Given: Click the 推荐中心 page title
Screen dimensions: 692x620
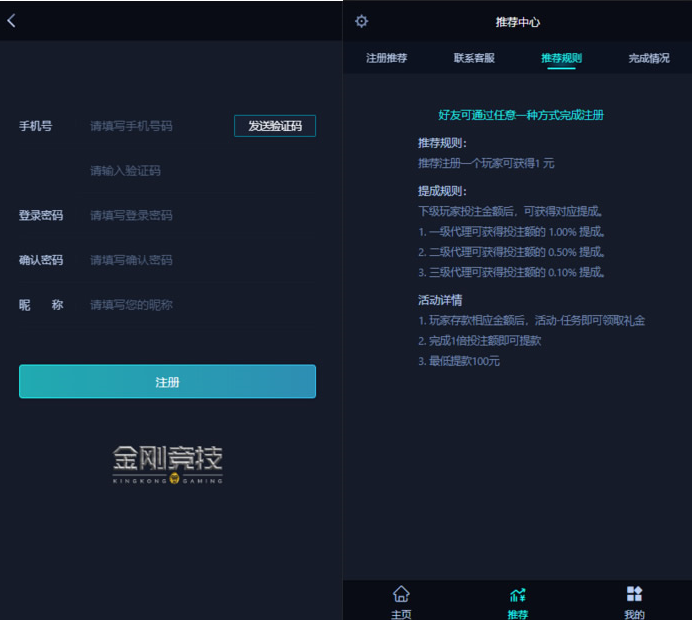Looking at the screenshot, I should pos(518,22).
